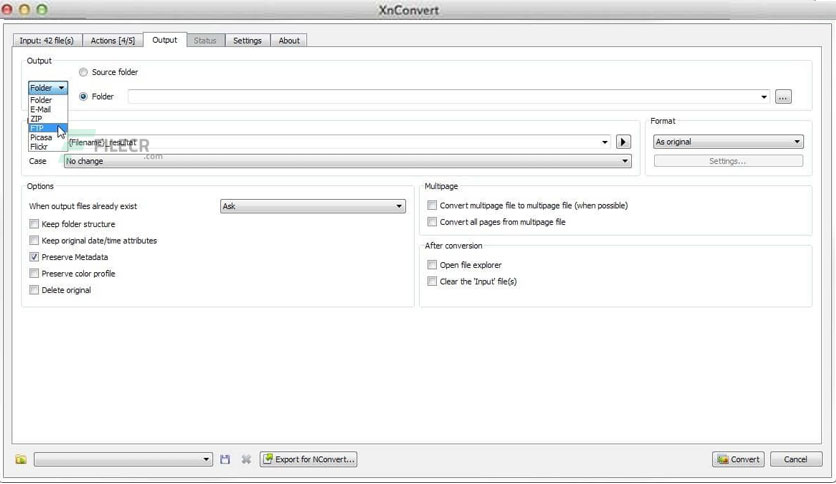Check Convert all pages from multipage file

click(432, 222)
